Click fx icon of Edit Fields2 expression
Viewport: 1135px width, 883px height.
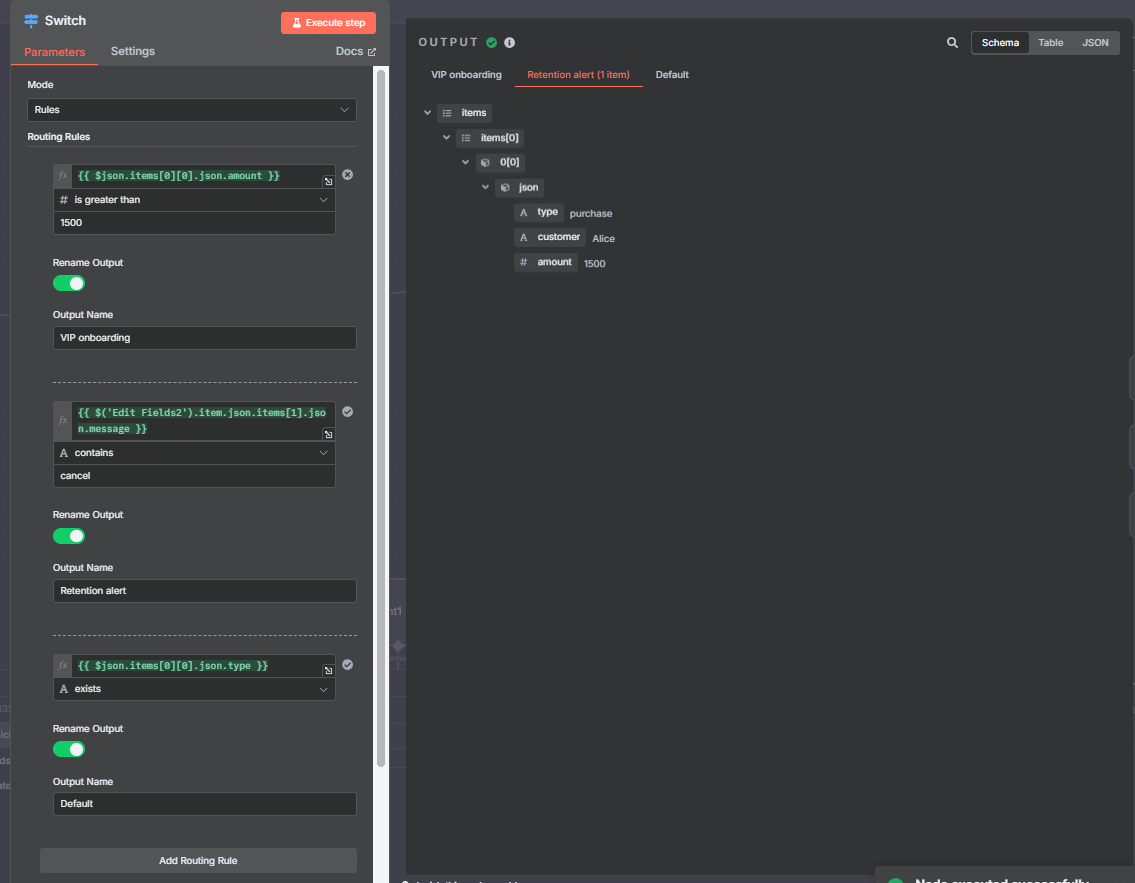[63, 421]
